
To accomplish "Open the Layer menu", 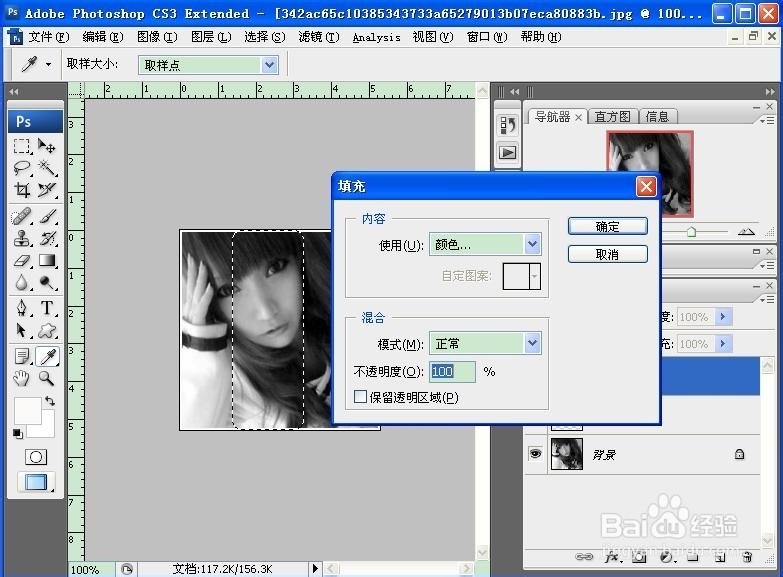I will [211, 37].
